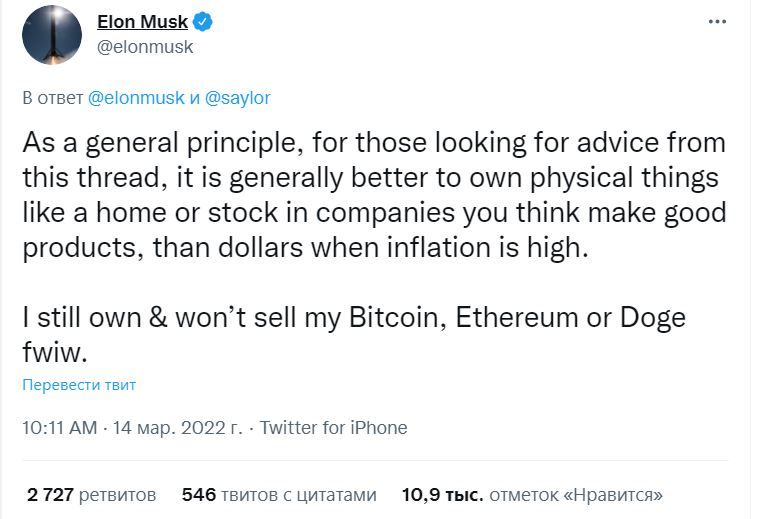This screenshot has height=519, width=771.
Task: Click the tweet paragraph starting As a general principle
Action: point(374,195)
